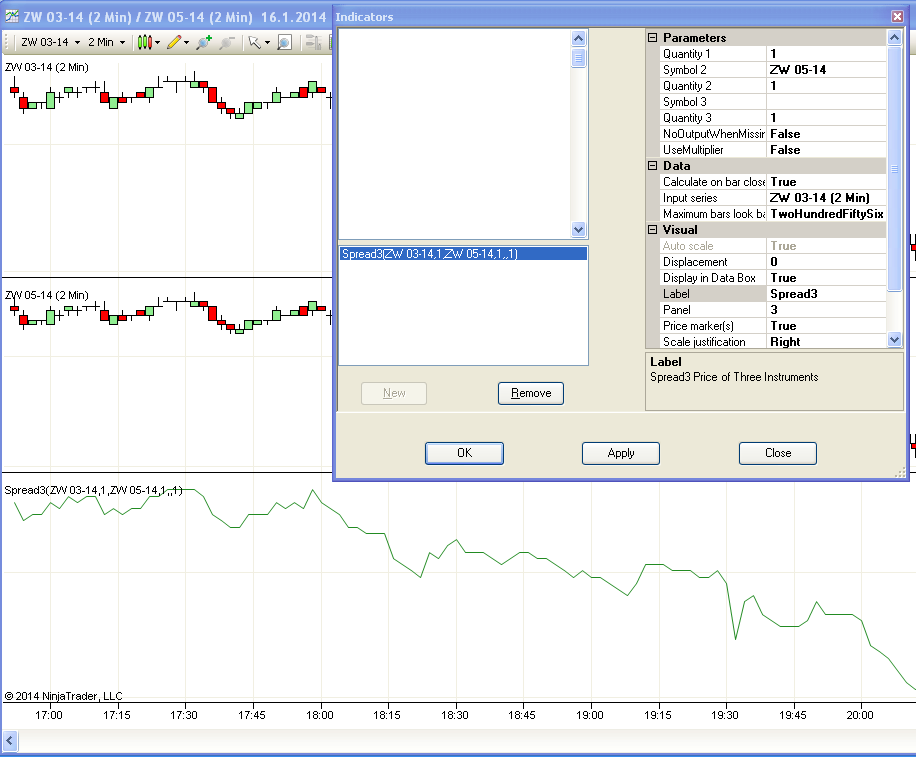Toggle the Price marker(s) True value

(x=825, y=326)
